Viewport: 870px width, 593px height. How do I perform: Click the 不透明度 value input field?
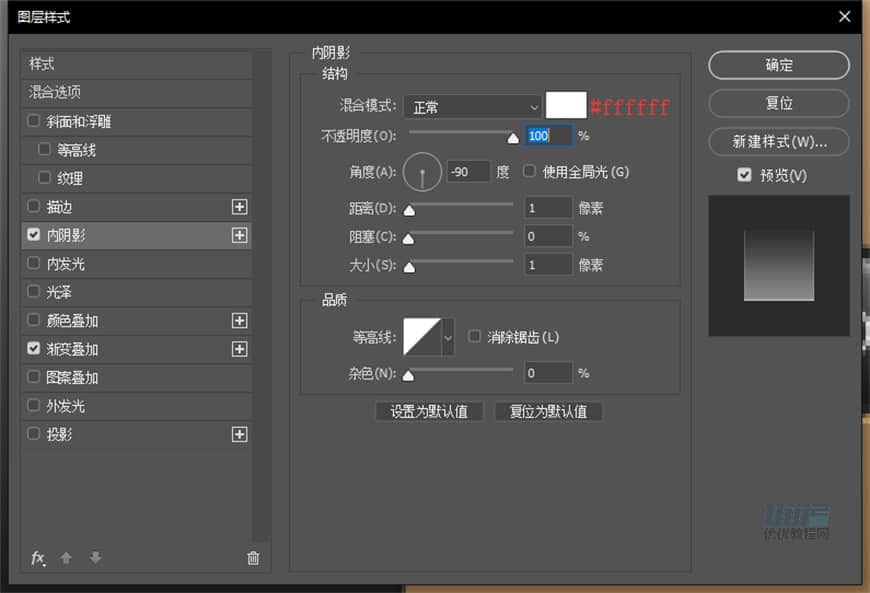[x=549, y=136]
